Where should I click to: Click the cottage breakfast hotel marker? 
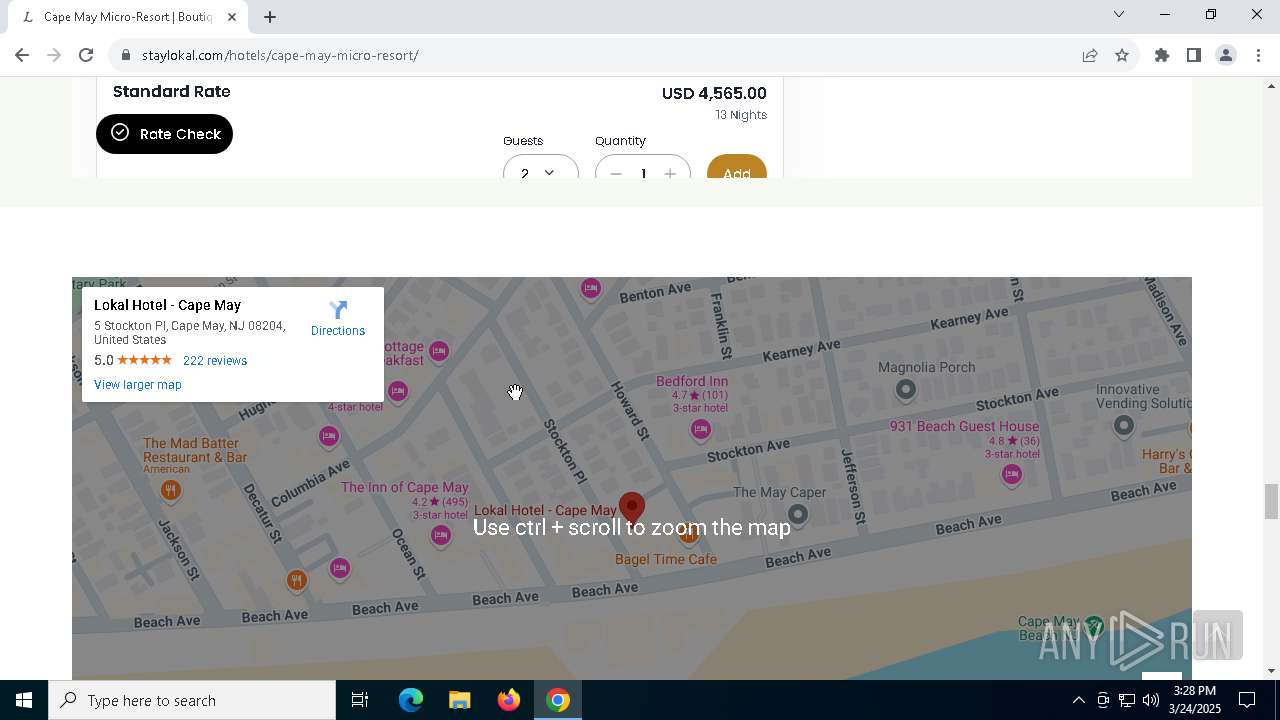pyautogui.click(x=439, y=351)
